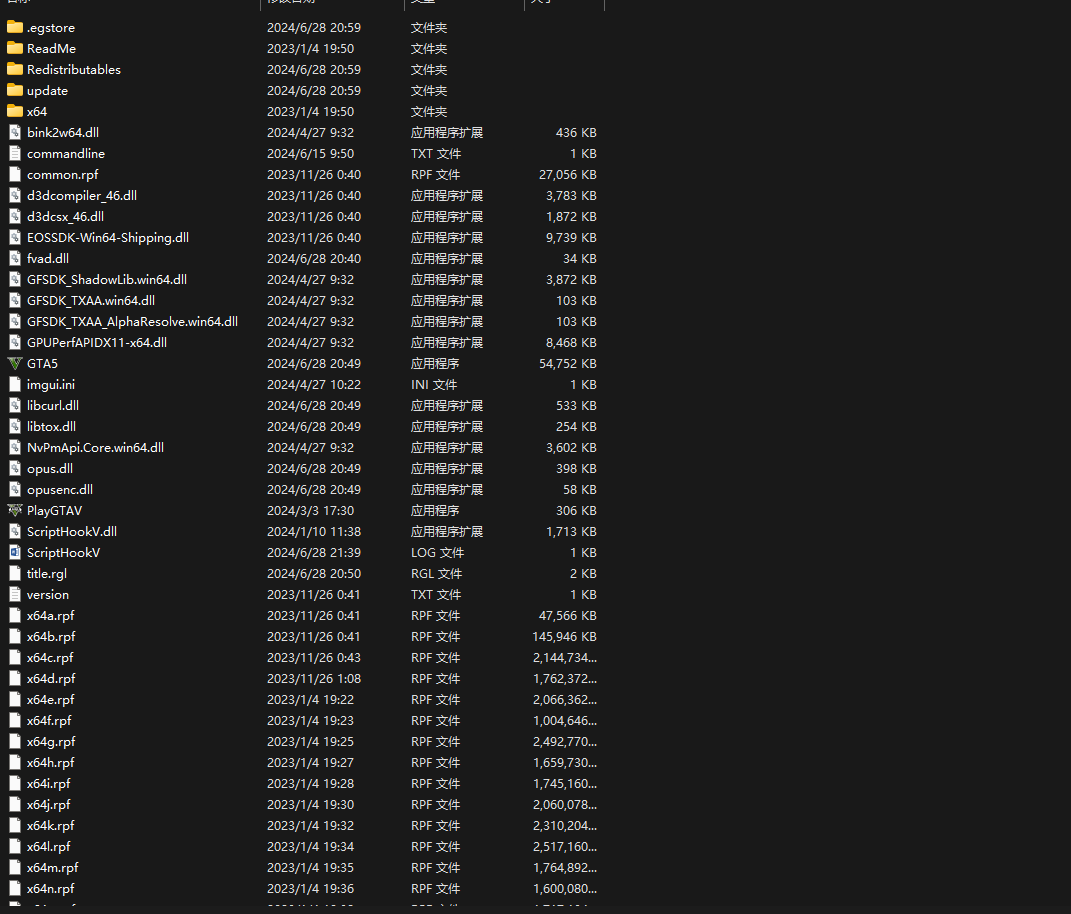The image size is (1071, 914).
Task: Select the fvad.dll file icon
Action: (15, 258)
